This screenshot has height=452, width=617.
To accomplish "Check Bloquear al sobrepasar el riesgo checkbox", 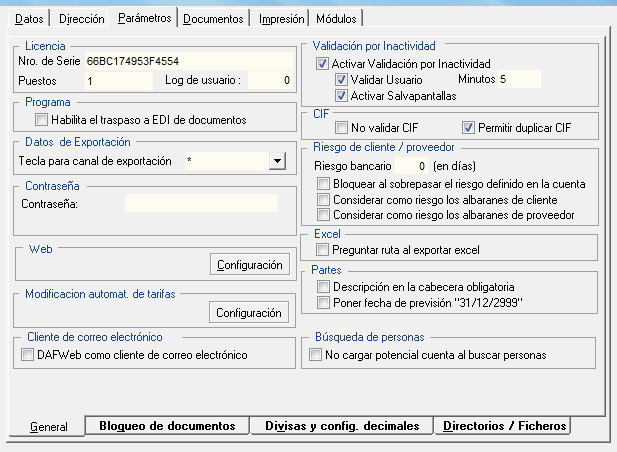I will (x=323, y=183).
